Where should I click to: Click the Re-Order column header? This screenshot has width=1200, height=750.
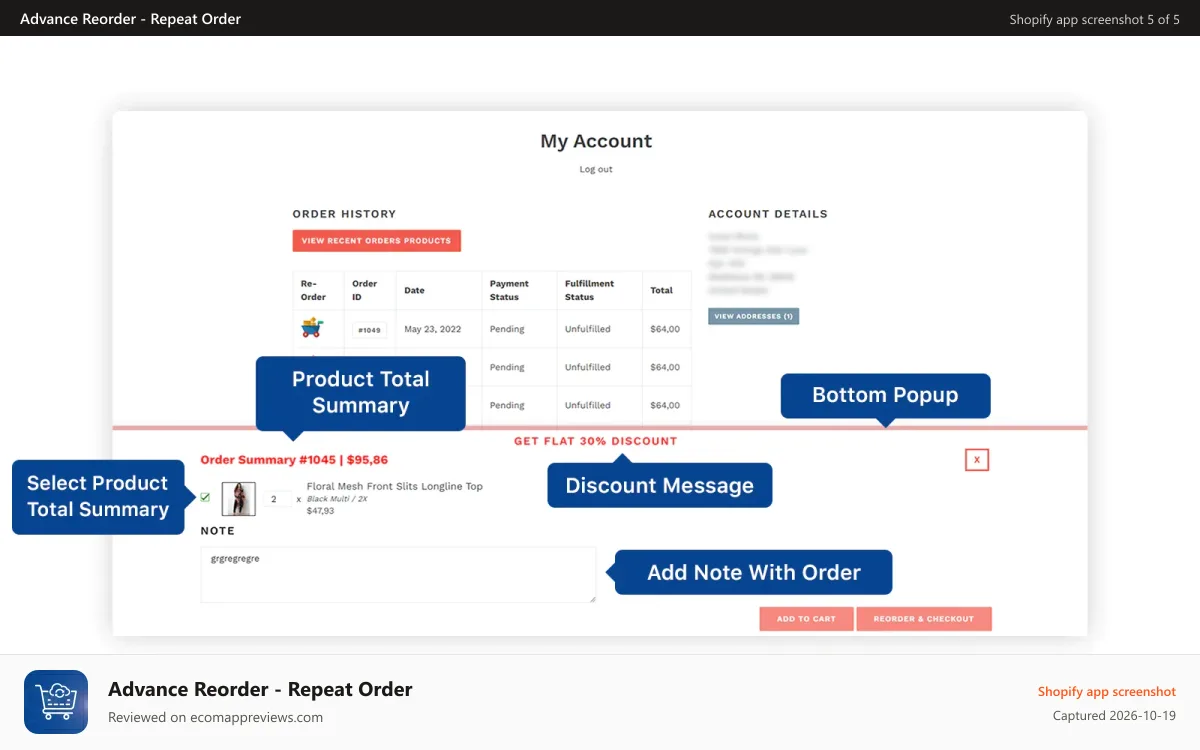click(313, 290)
